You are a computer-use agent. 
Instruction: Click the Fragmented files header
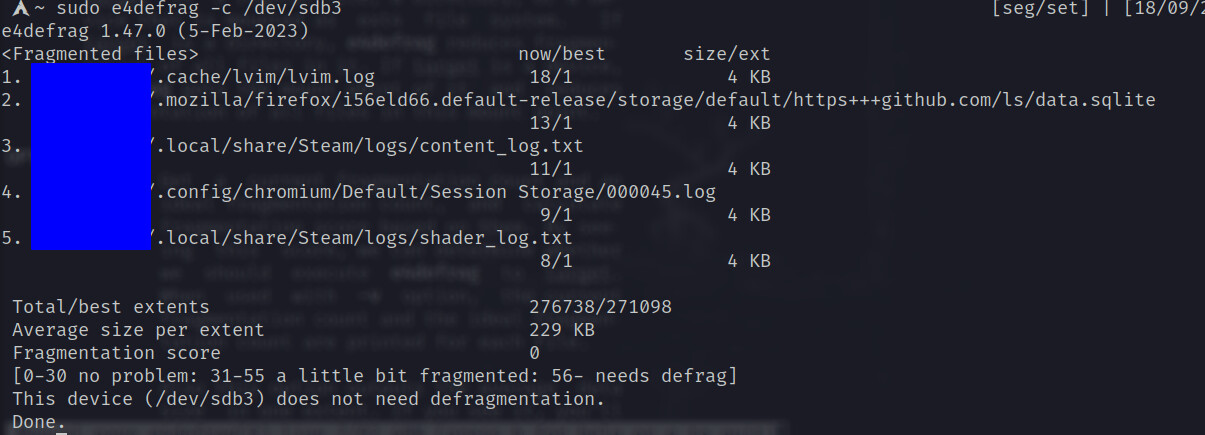click(100, 54)
